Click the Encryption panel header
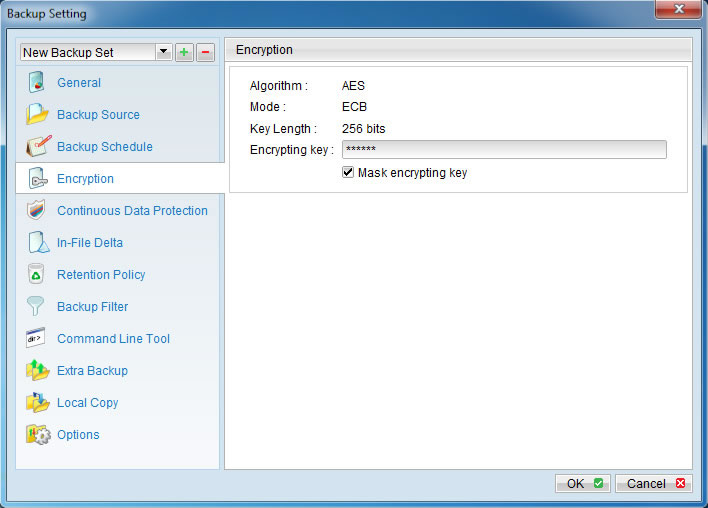 coord(458,50)
